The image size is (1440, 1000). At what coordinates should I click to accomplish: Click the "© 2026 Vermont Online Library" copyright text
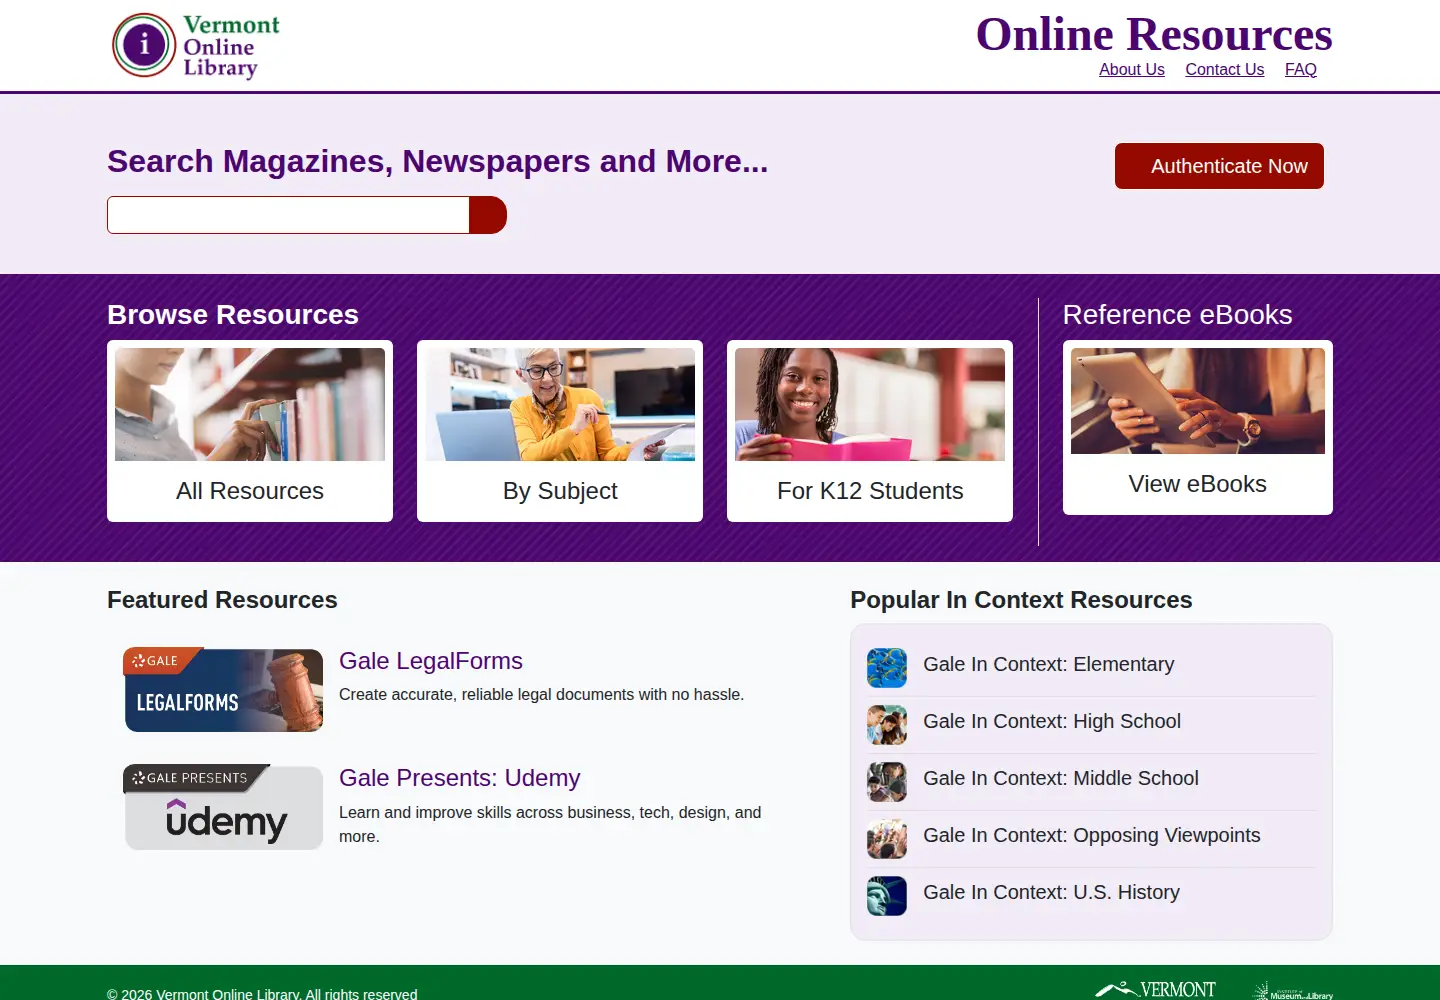pyautogui.click(x=262, y=994)
